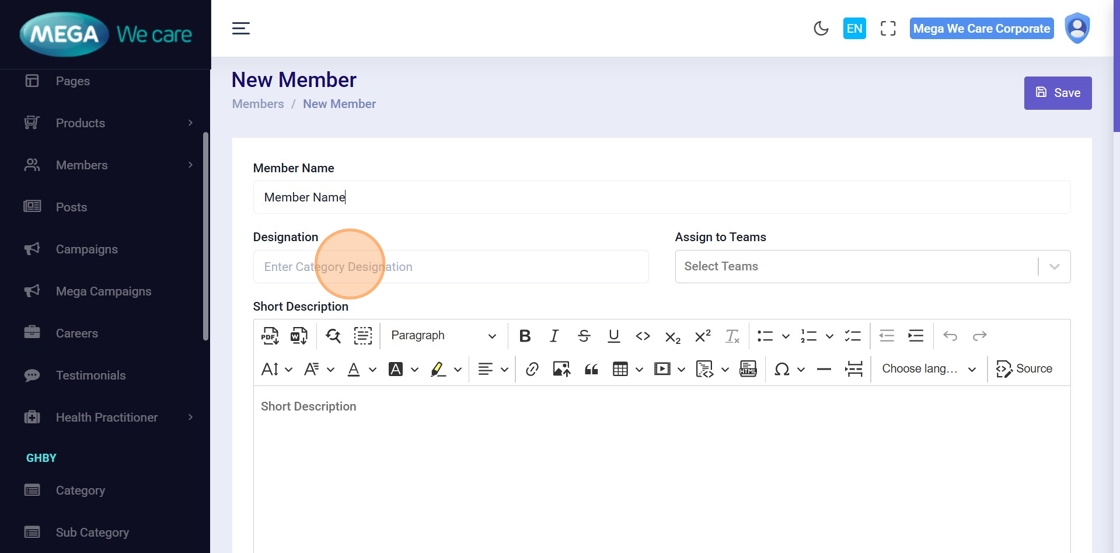The width and height of the screenshot is (1120, 553).
Task: Open the Select Teams dropdown
Action: pyautogui.click(x=872, y=267)
